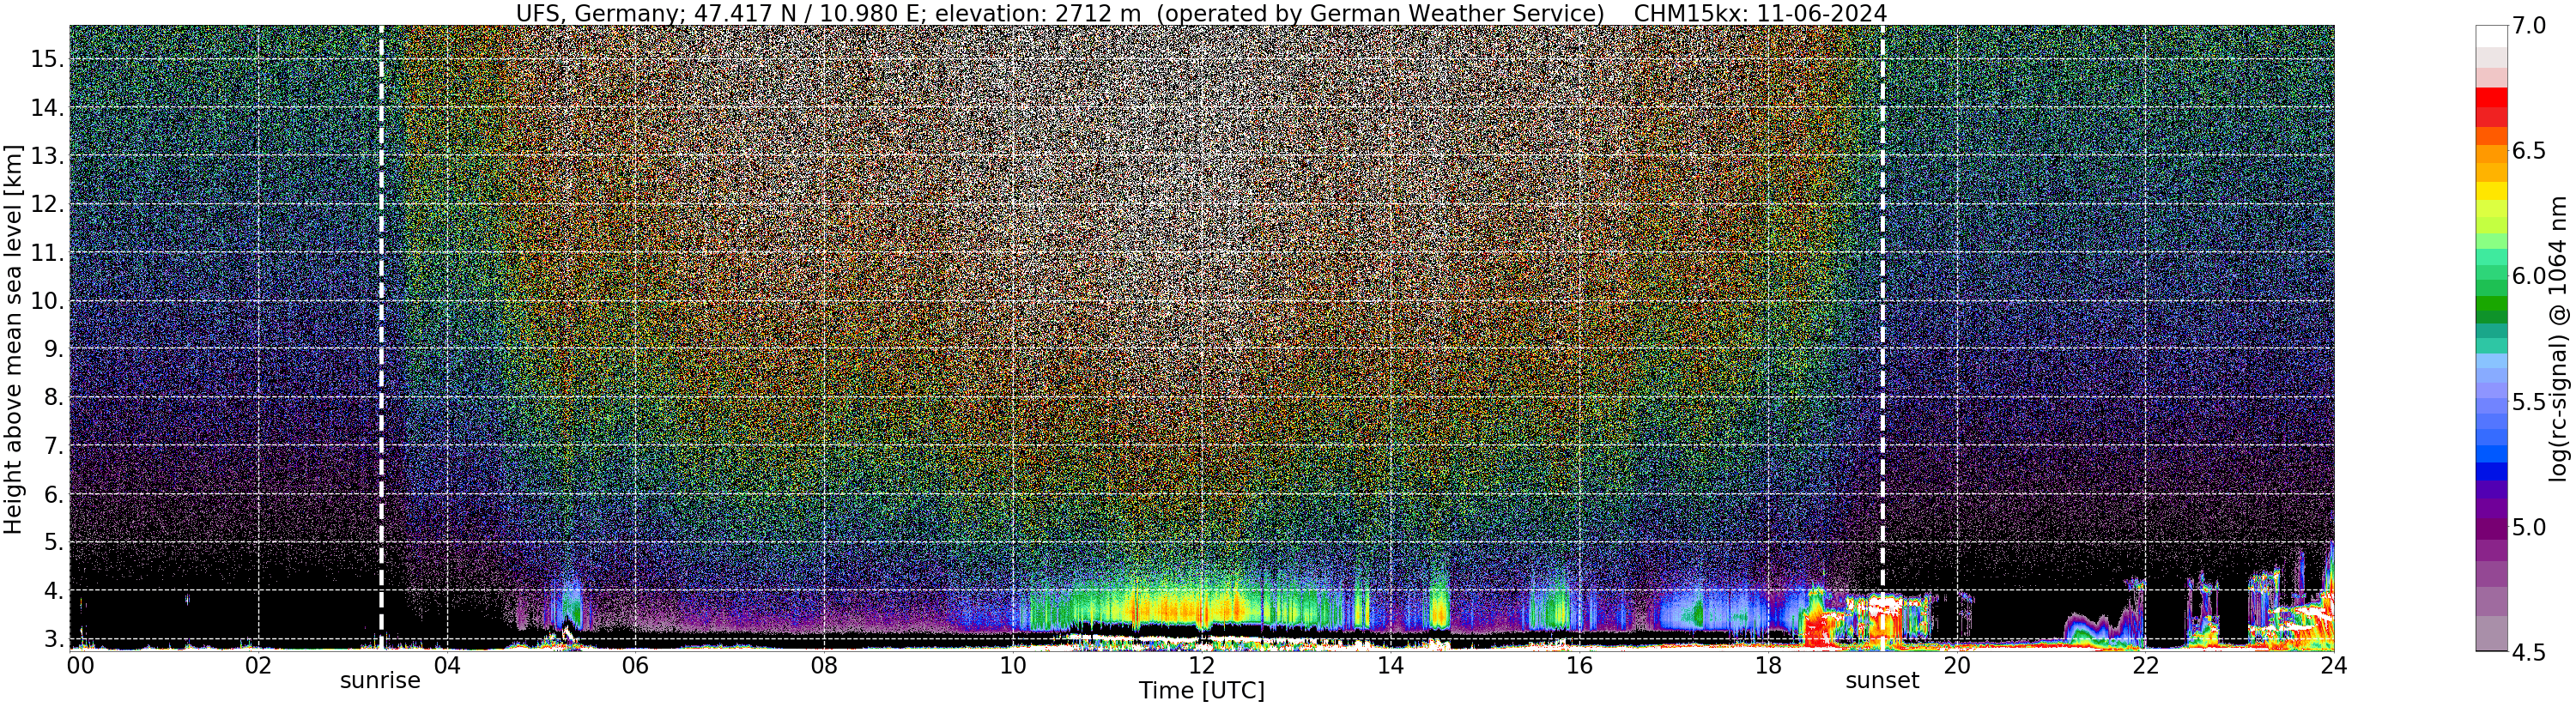Click the 08 time tick label
The height and width of the screenshot is (707, 2576).
(x=823, y=666)
